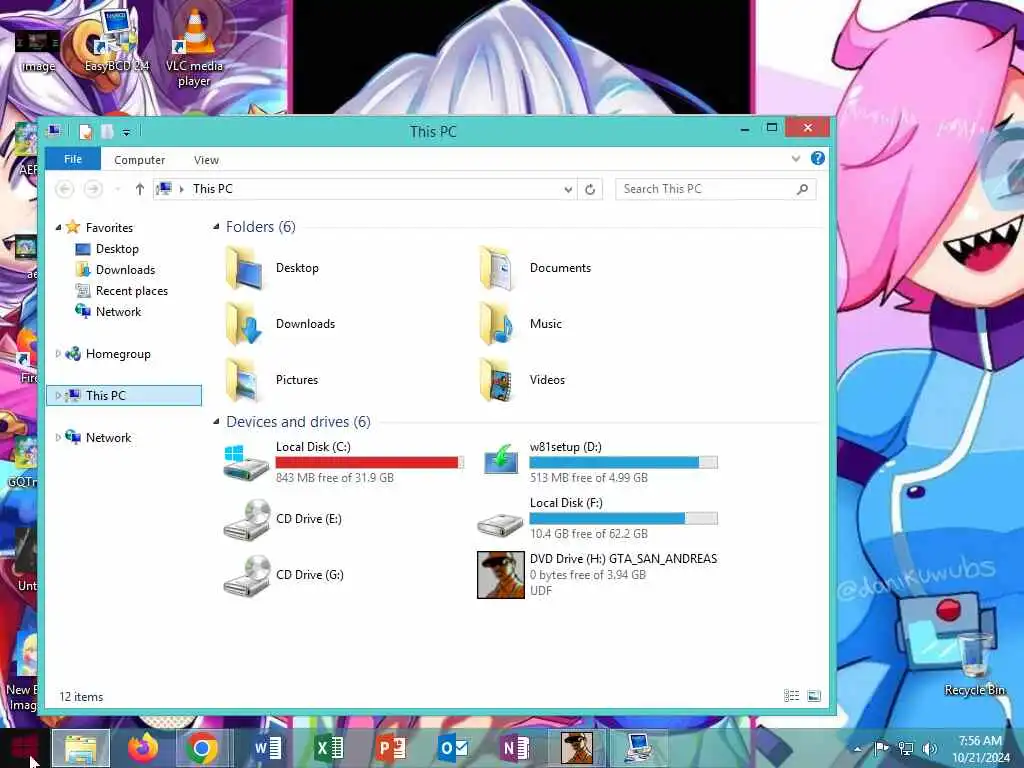Screen dimensions: 1024x768
Task: Click the search magnifier icon
Action: [x=802, y=189]
